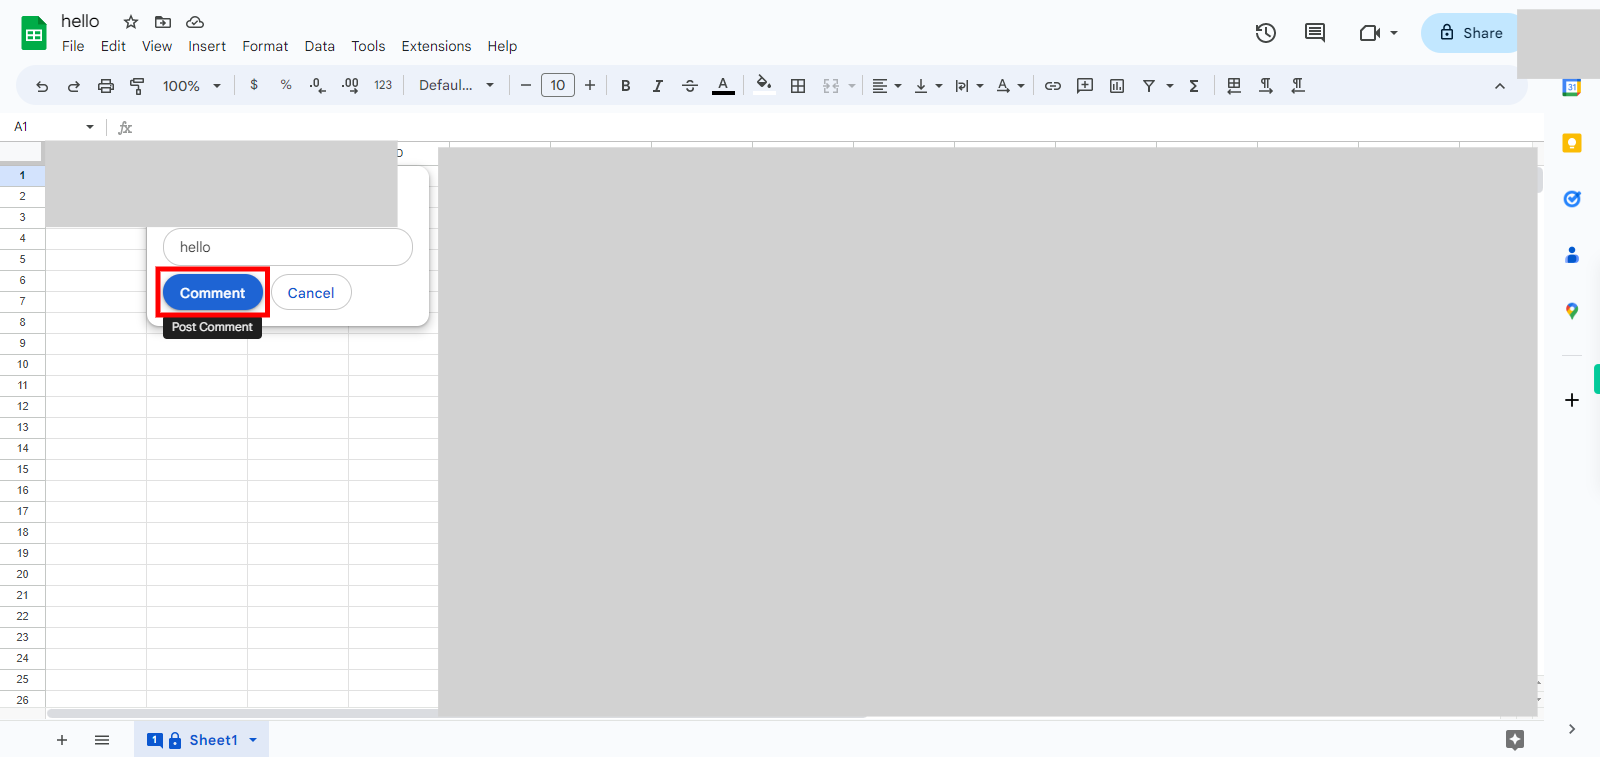Open the Tools menu
Image resolution: width=1600 pixels, height=757 pixels.
(368, 46)
